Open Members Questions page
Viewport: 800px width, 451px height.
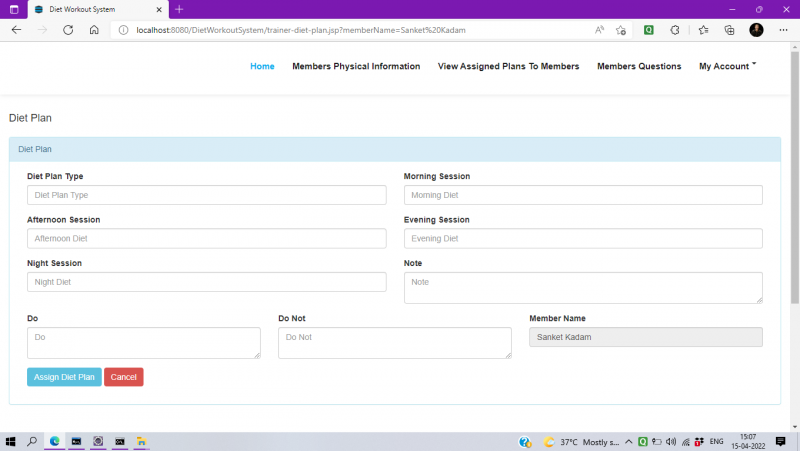639,66
